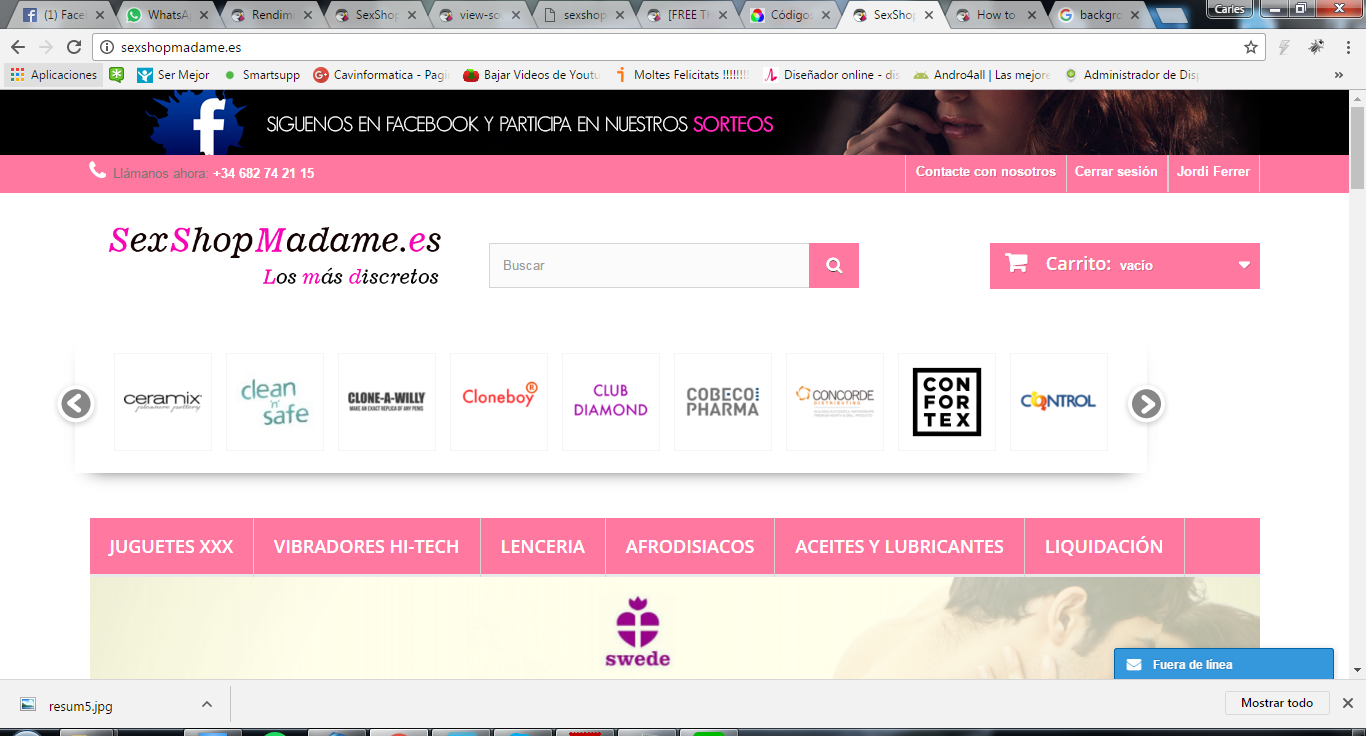1366x736 pixels.
Task: Open the Administrador de Disp bookmark
Action: pyautogui.click(x=1132, y=75)
